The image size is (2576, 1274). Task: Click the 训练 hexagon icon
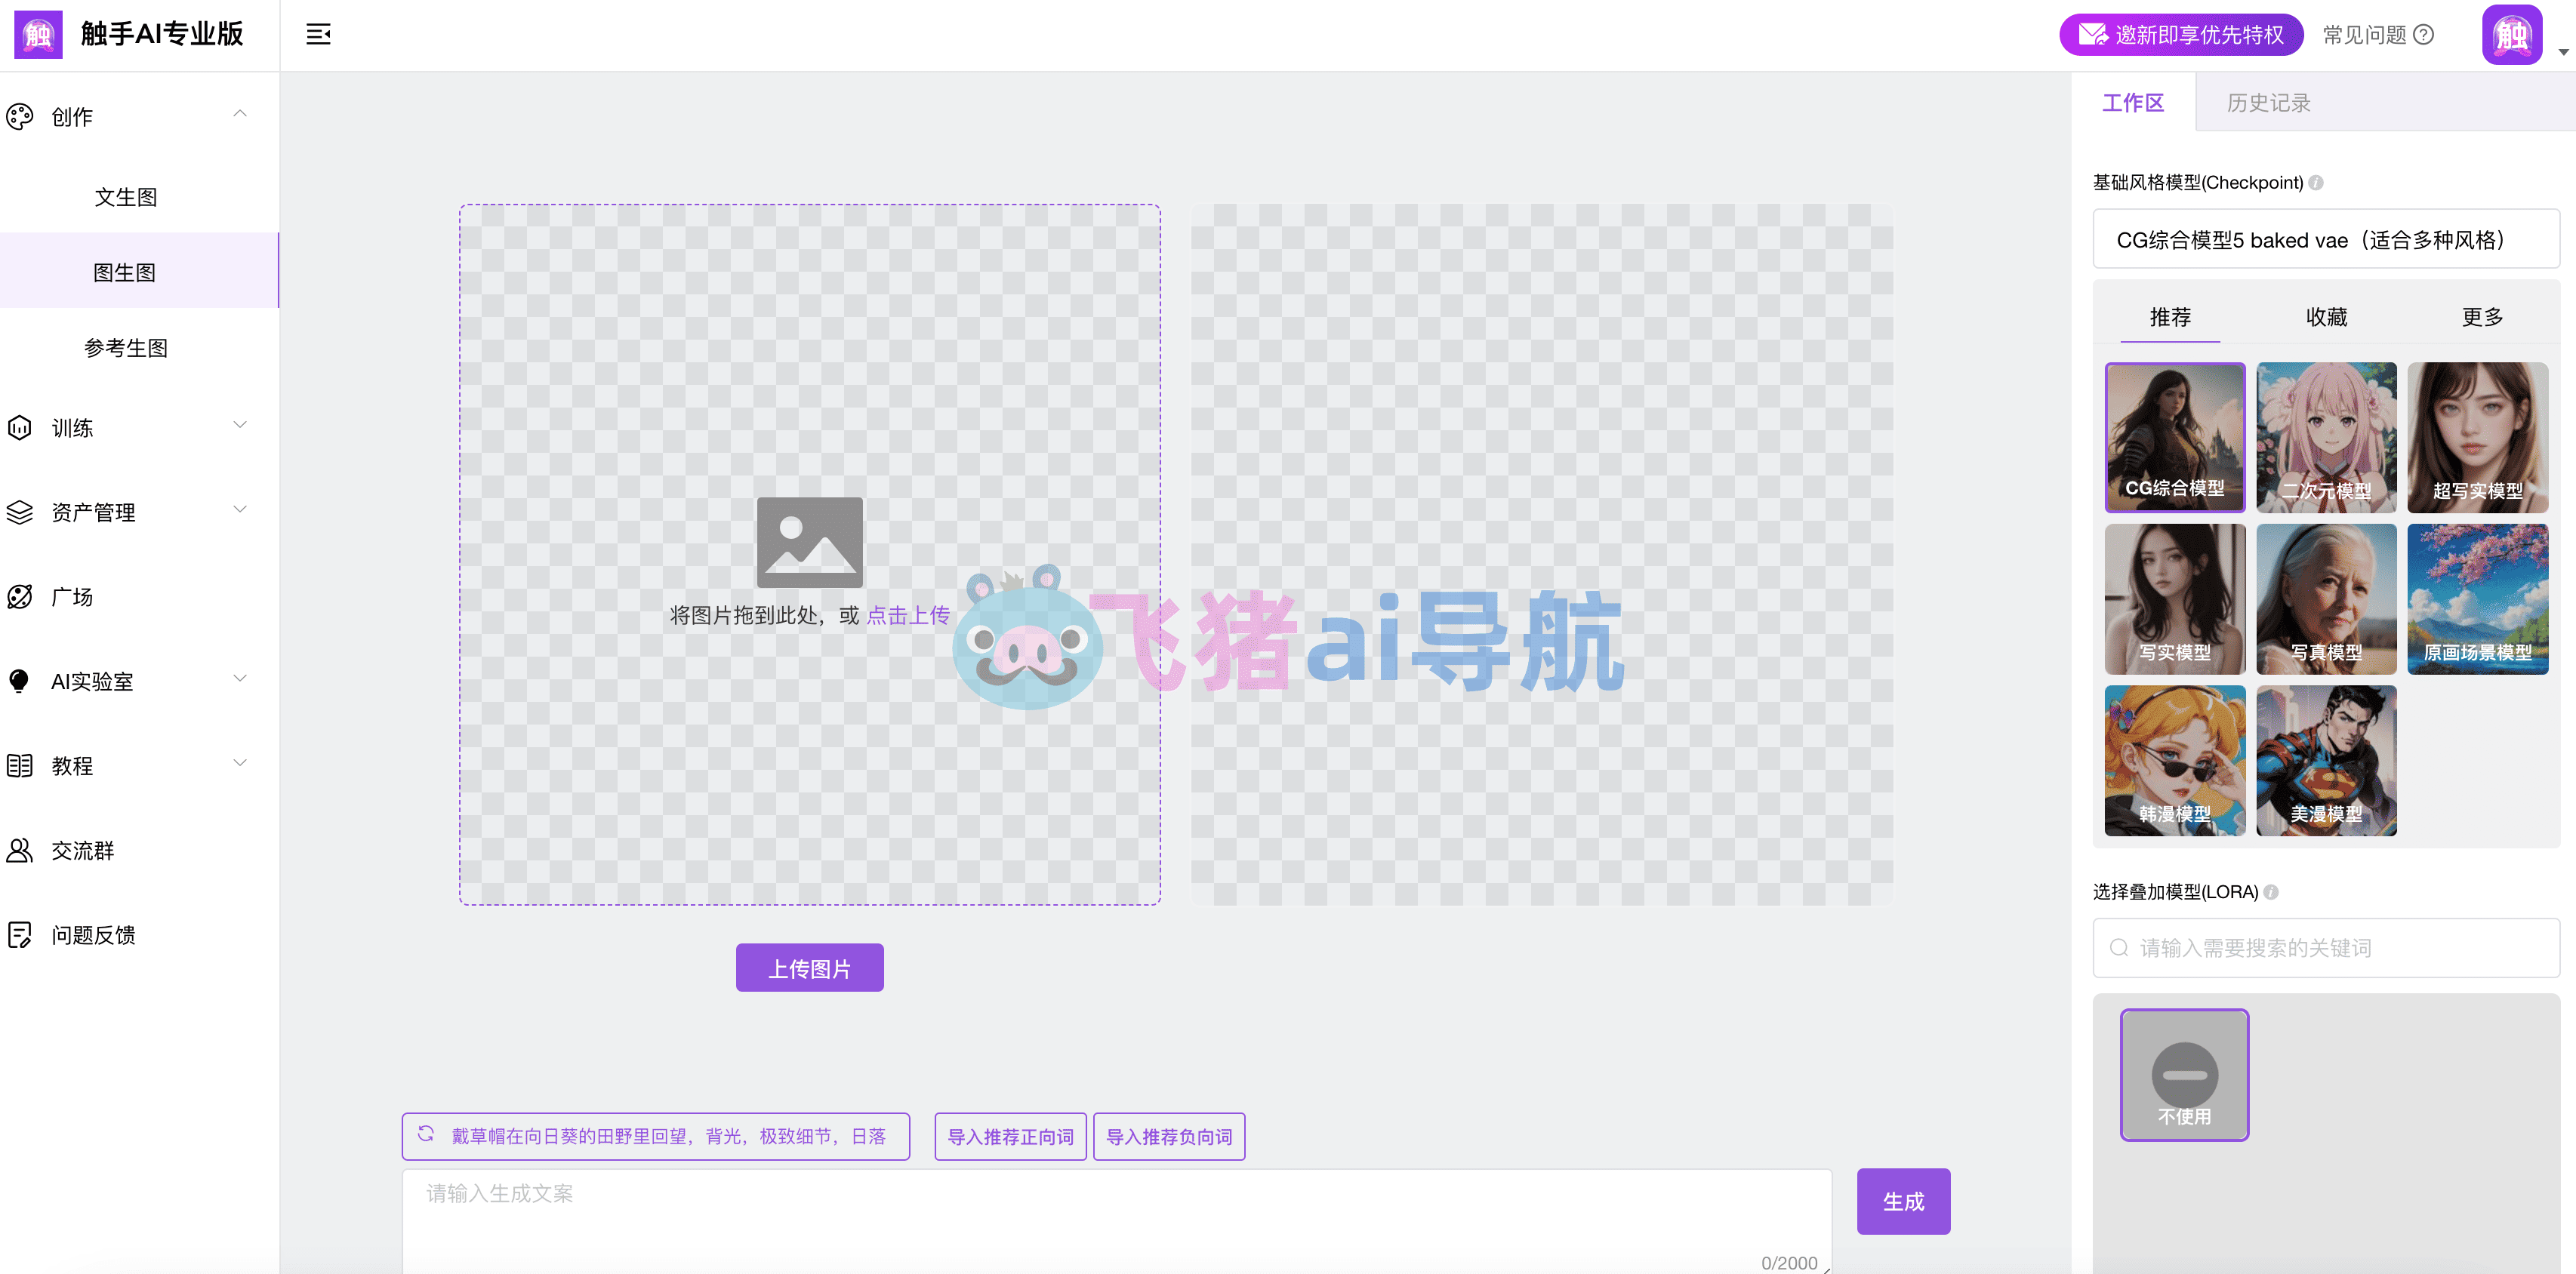click(20, 428)
